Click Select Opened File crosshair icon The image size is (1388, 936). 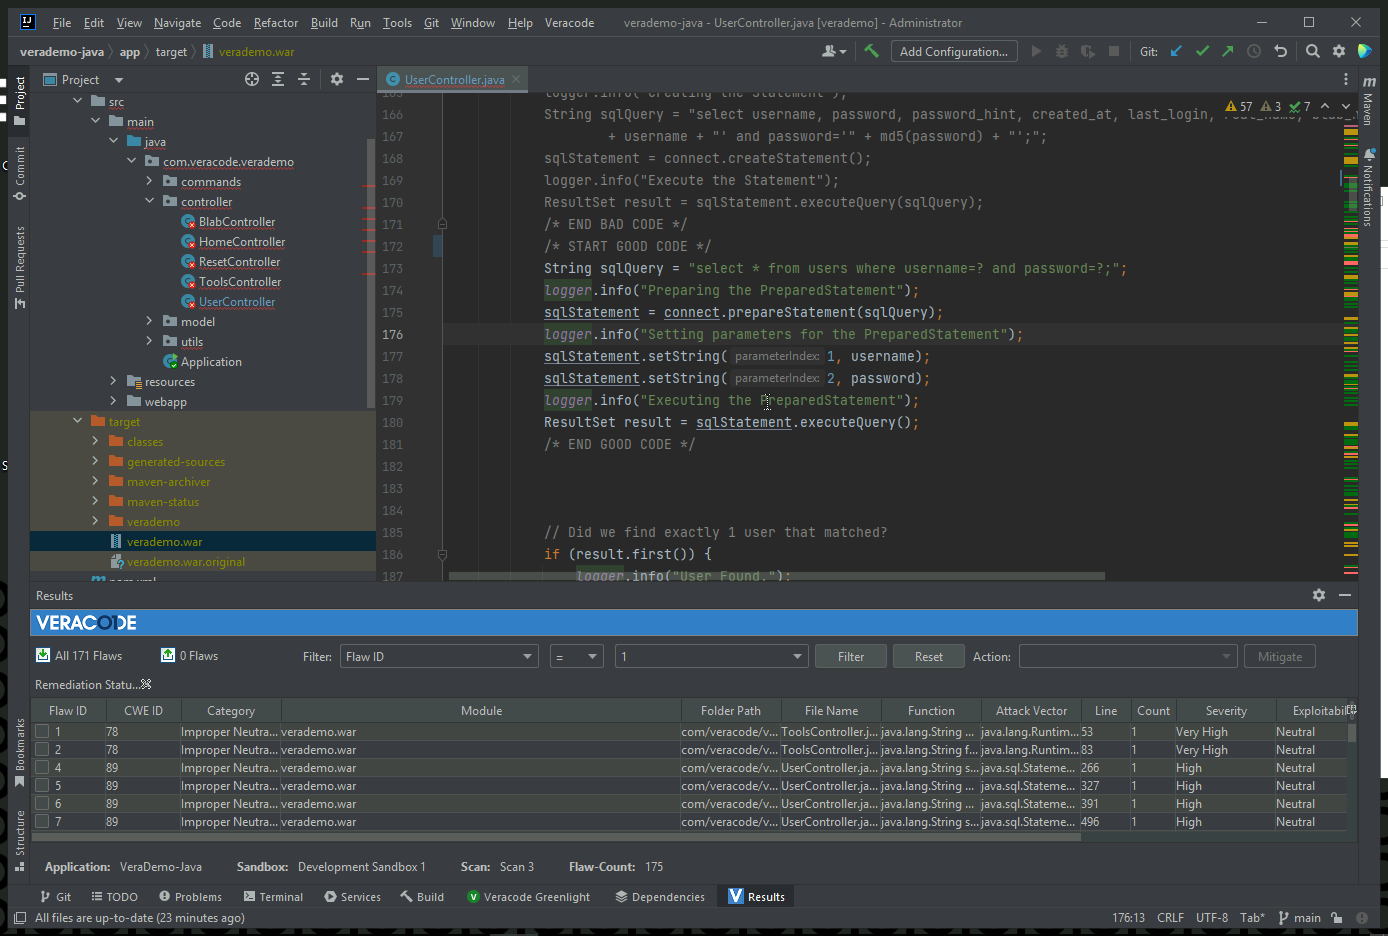[x=252, y=79]
